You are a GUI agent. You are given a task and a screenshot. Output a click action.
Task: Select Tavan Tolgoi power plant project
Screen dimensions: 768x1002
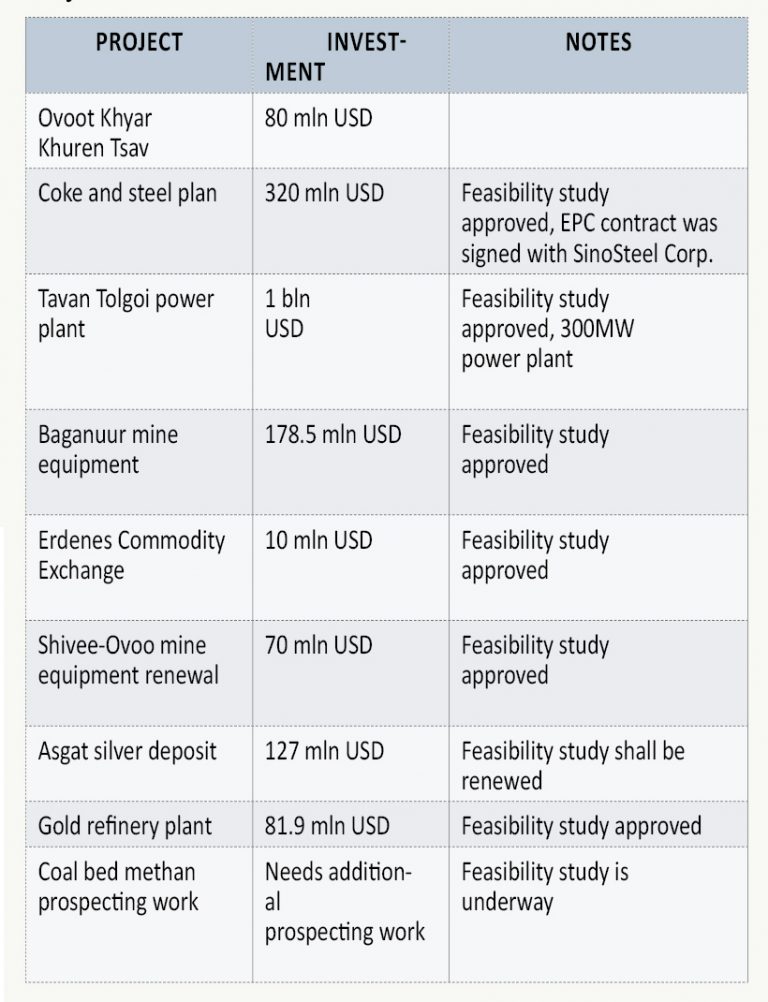click(139, 342)
